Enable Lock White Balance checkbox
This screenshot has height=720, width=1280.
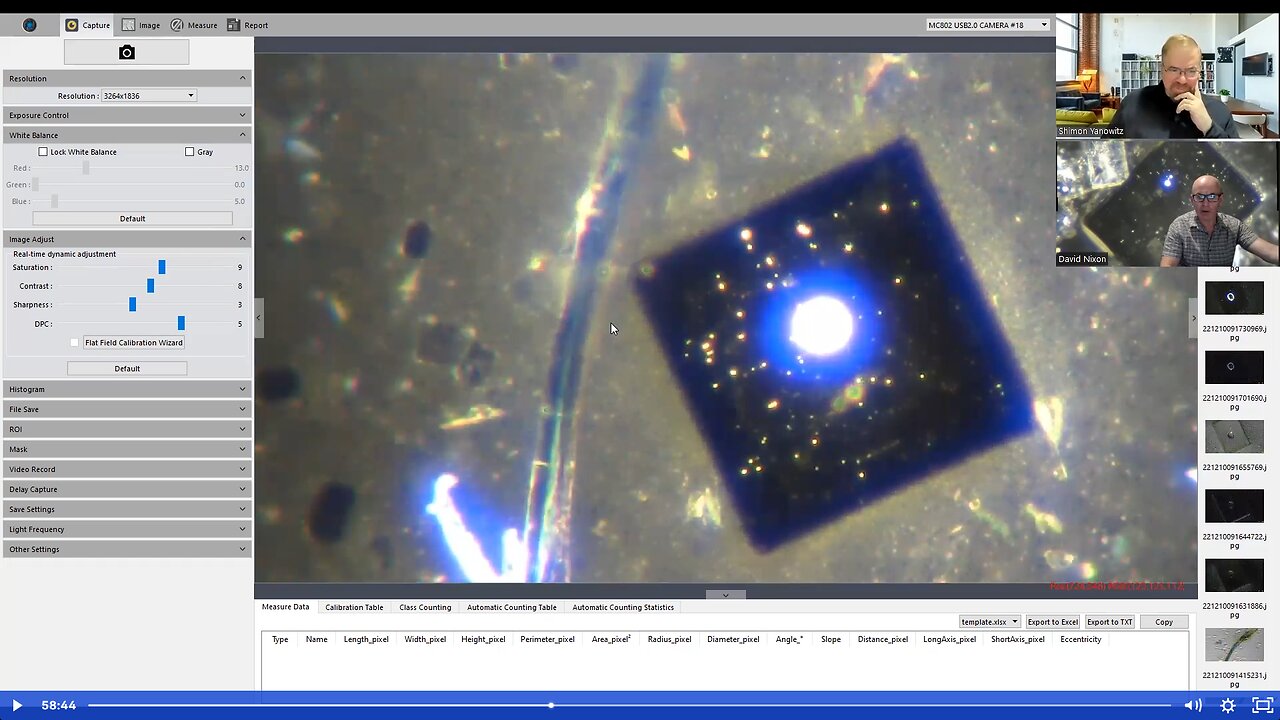tap(43, 152)
